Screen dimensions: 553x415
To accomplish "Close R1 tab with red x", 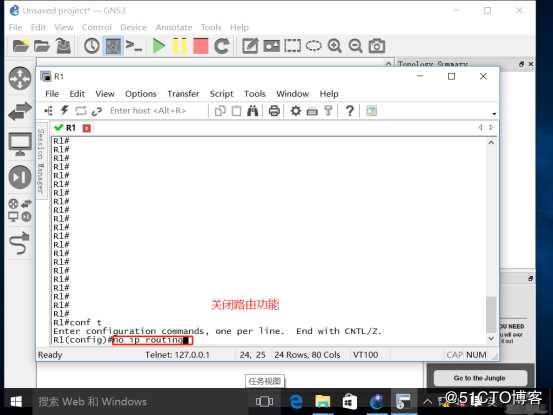I will [87, 128].
